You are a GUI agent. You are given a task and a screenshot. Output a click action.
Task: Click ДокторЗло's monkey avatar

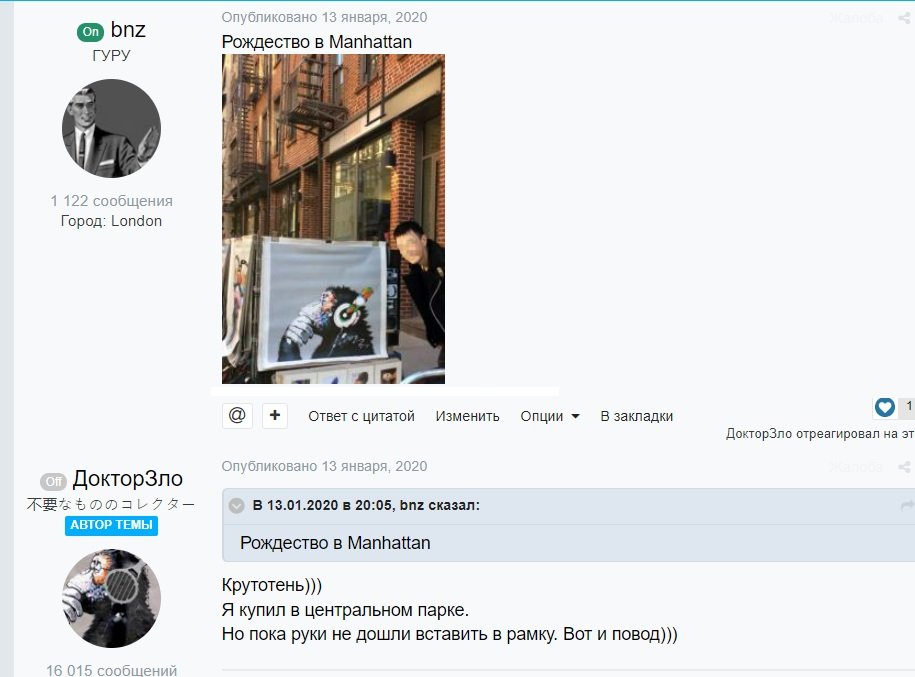pos(111,598)
